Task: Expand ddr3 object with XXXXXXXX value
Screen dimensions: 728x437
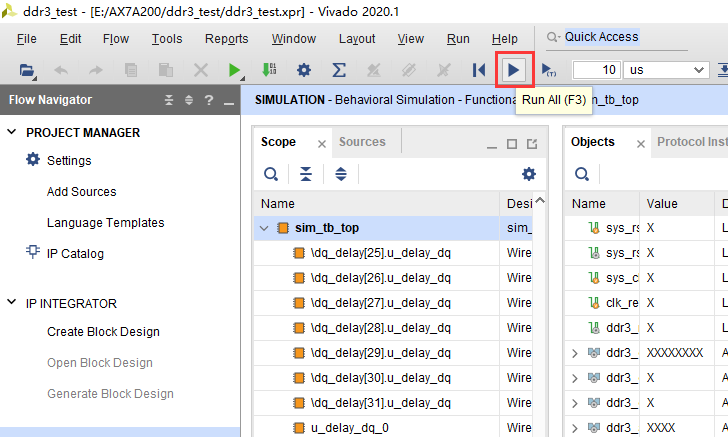Action: 575,353
